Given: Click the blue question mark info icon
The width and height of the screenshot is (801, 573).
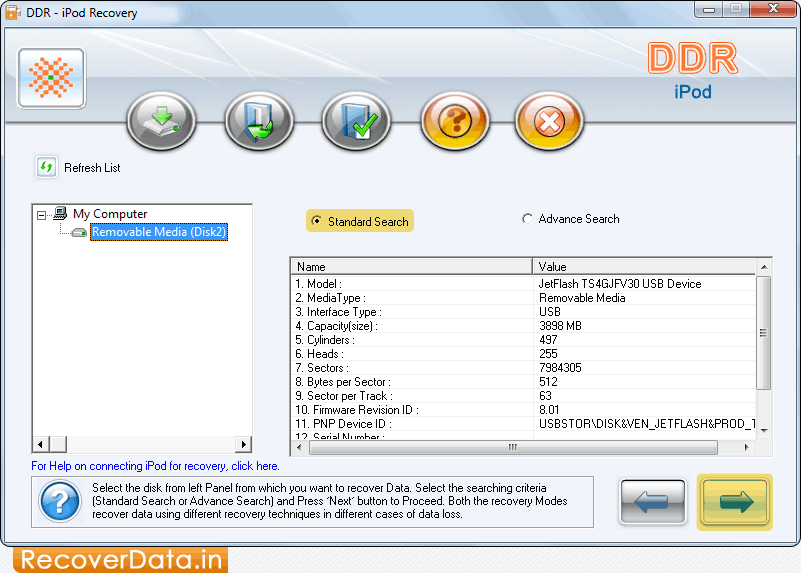Looking at the screenshot, I should click(x=60, y=502).
